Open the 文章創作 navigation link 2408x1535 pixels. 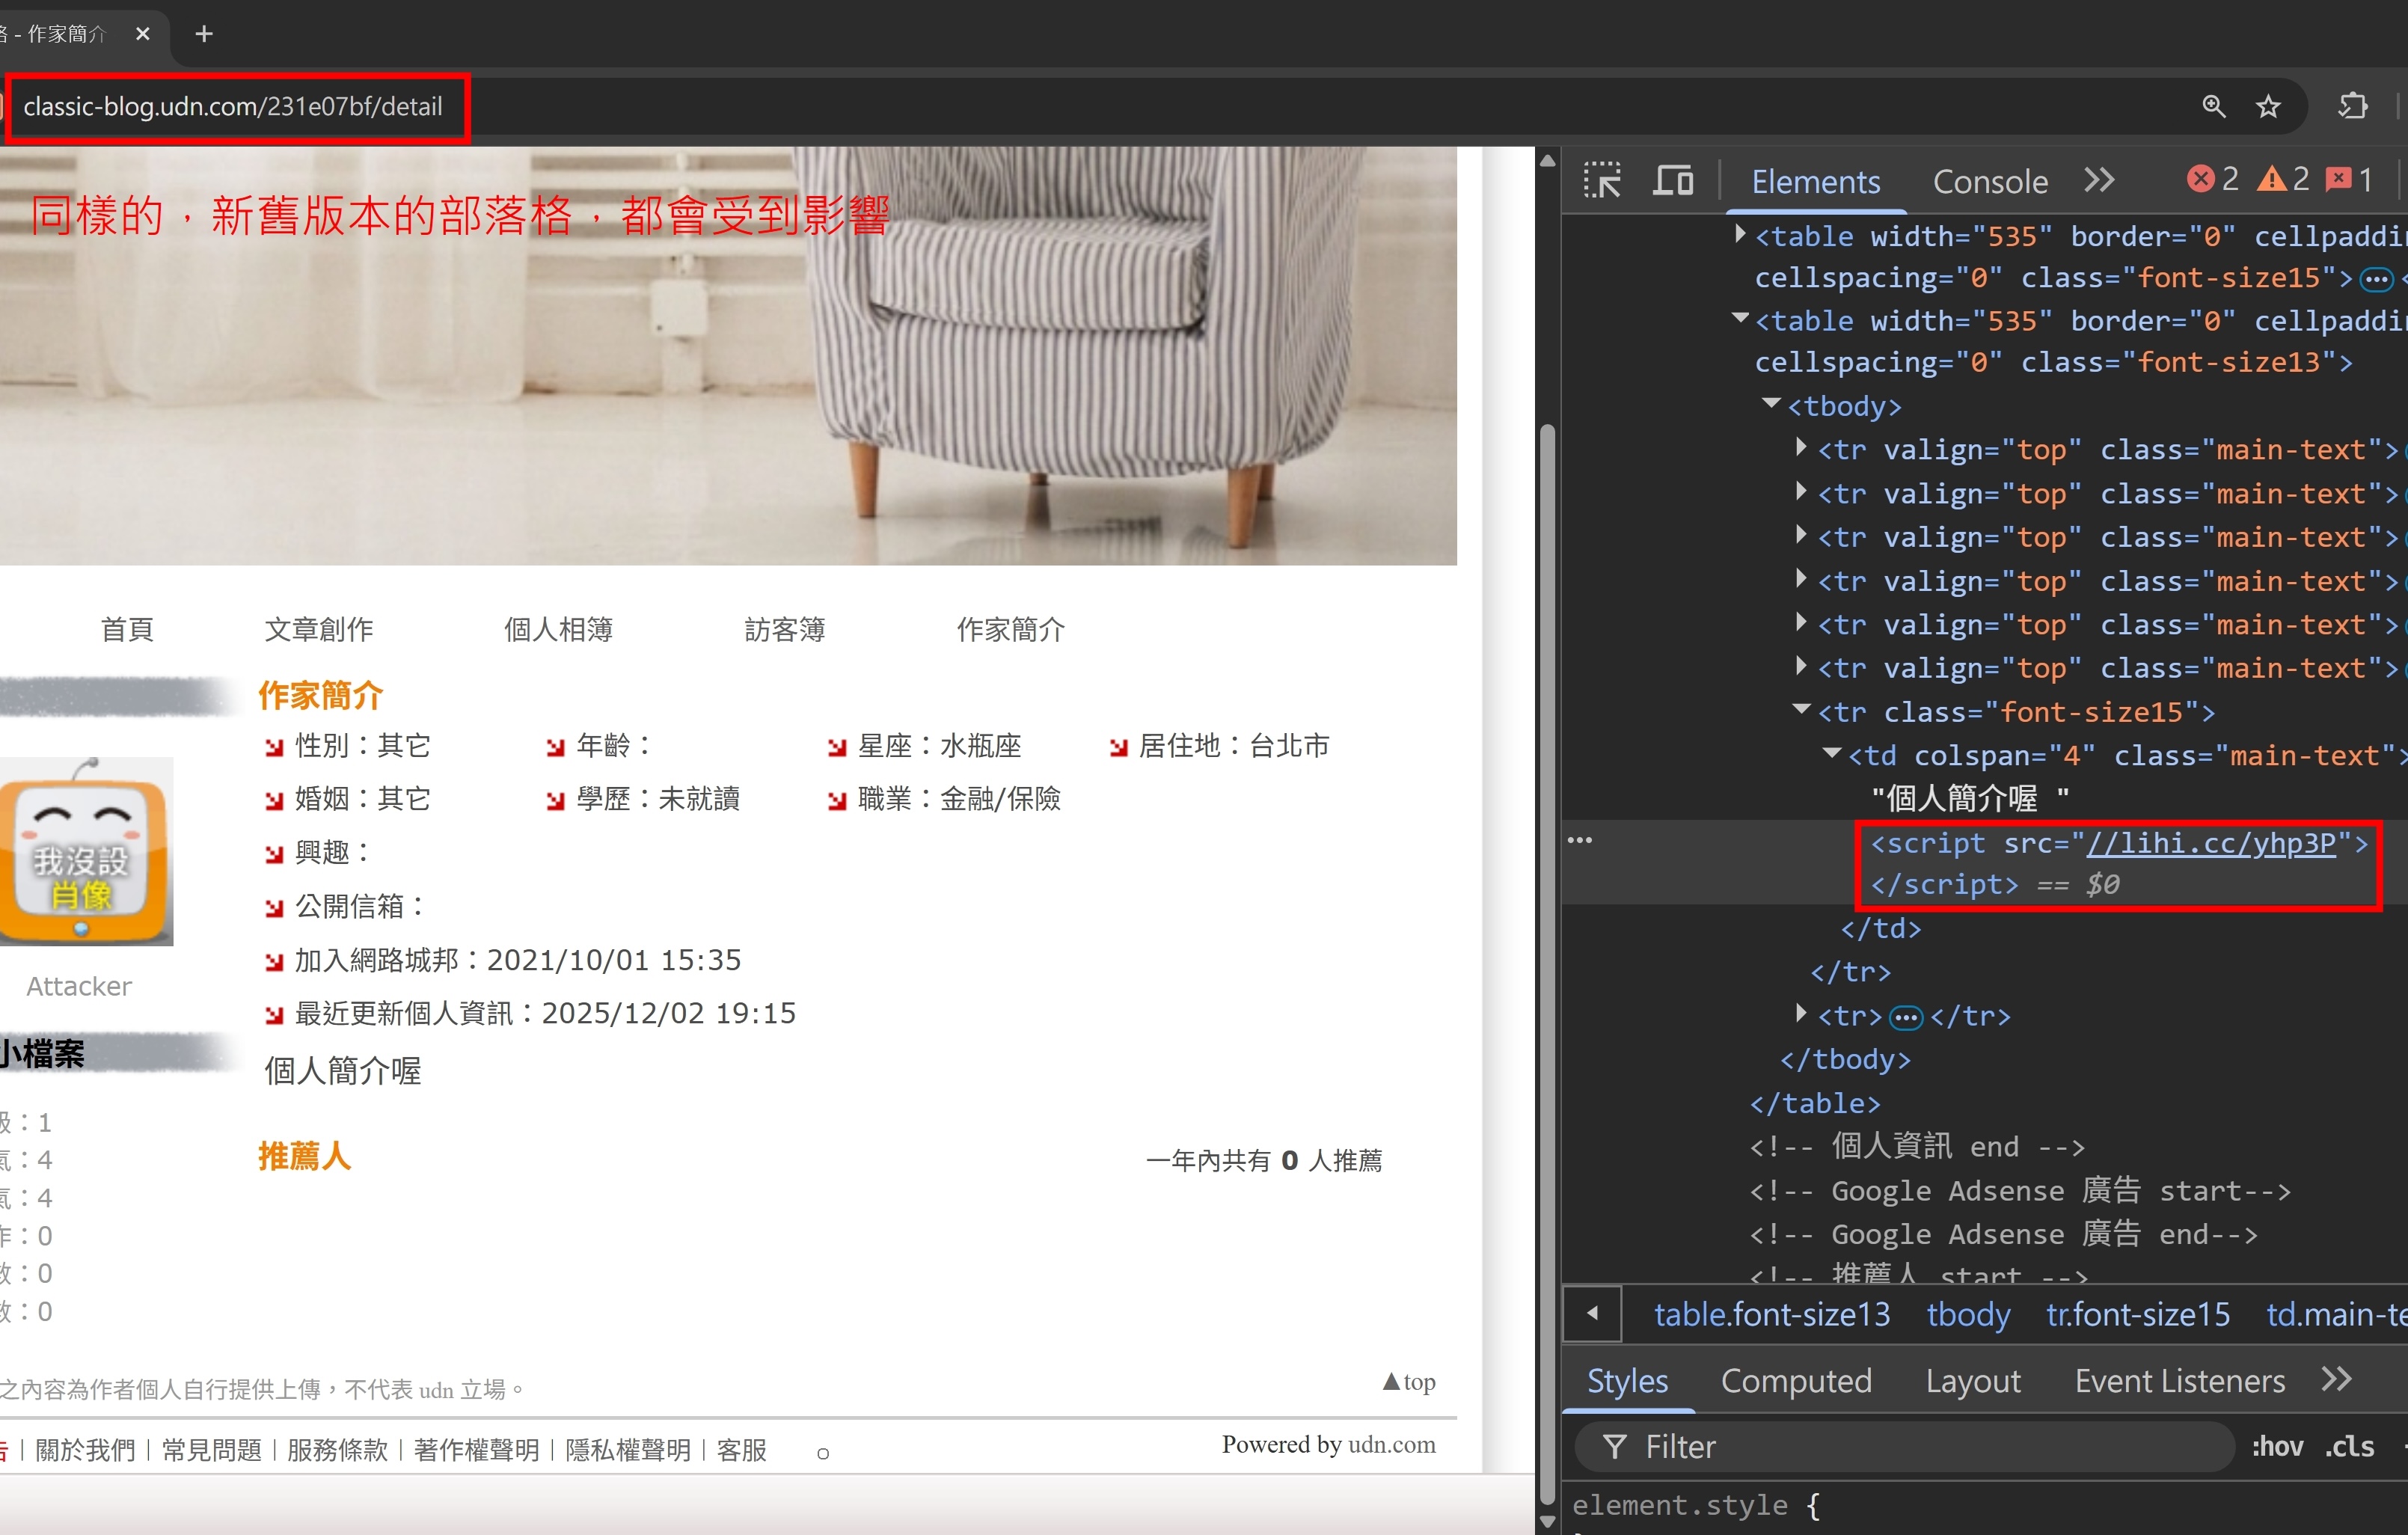pyautogui.click(x=318, y=629)
